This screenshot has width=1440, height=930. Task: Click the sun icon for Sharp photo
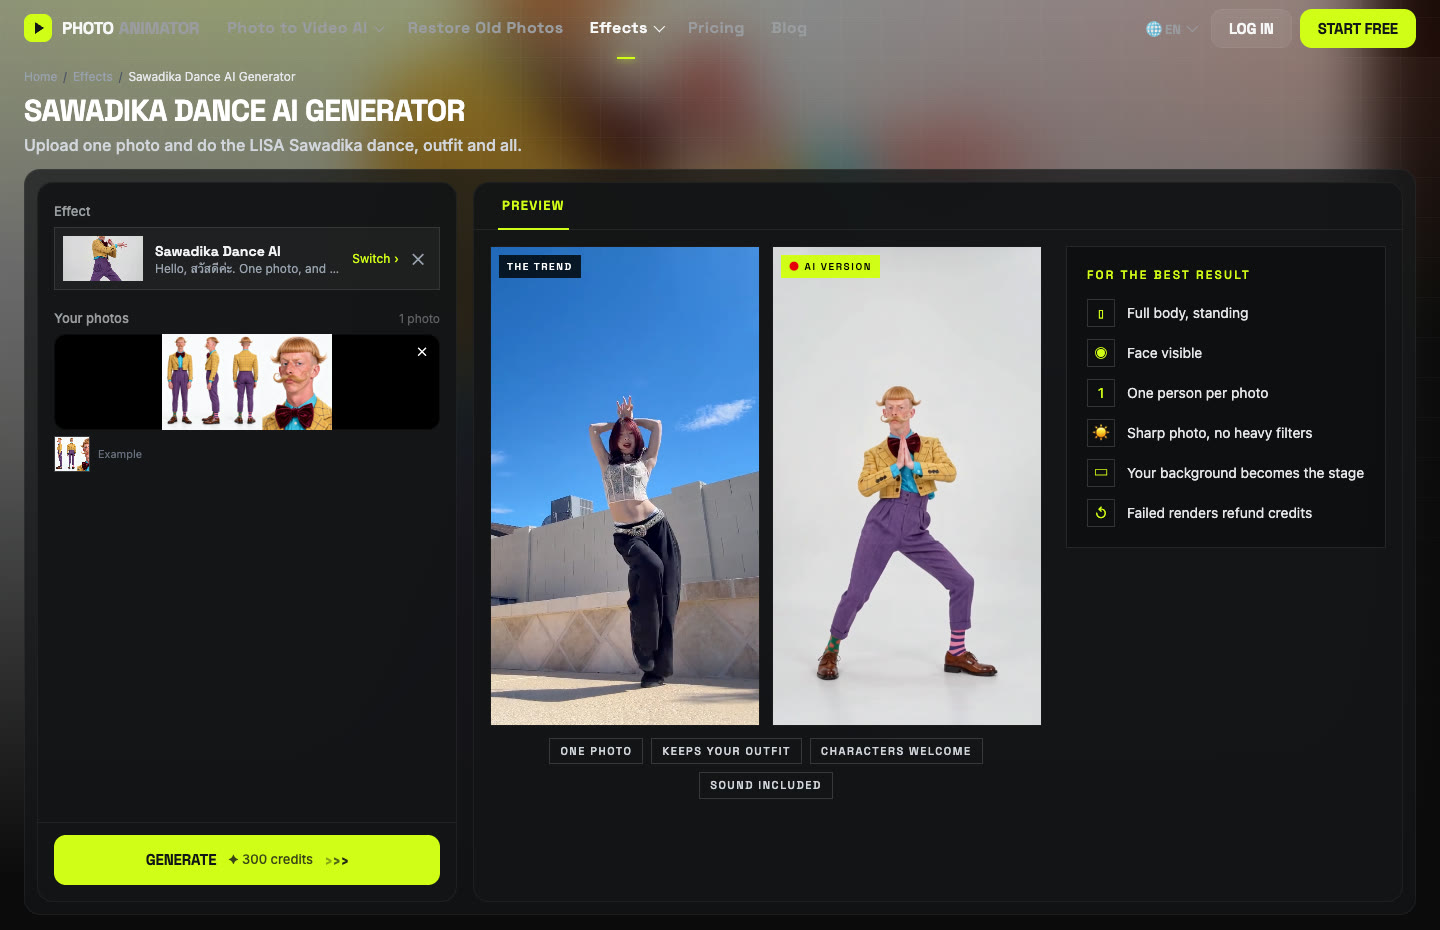click(x=1101, y=433)
